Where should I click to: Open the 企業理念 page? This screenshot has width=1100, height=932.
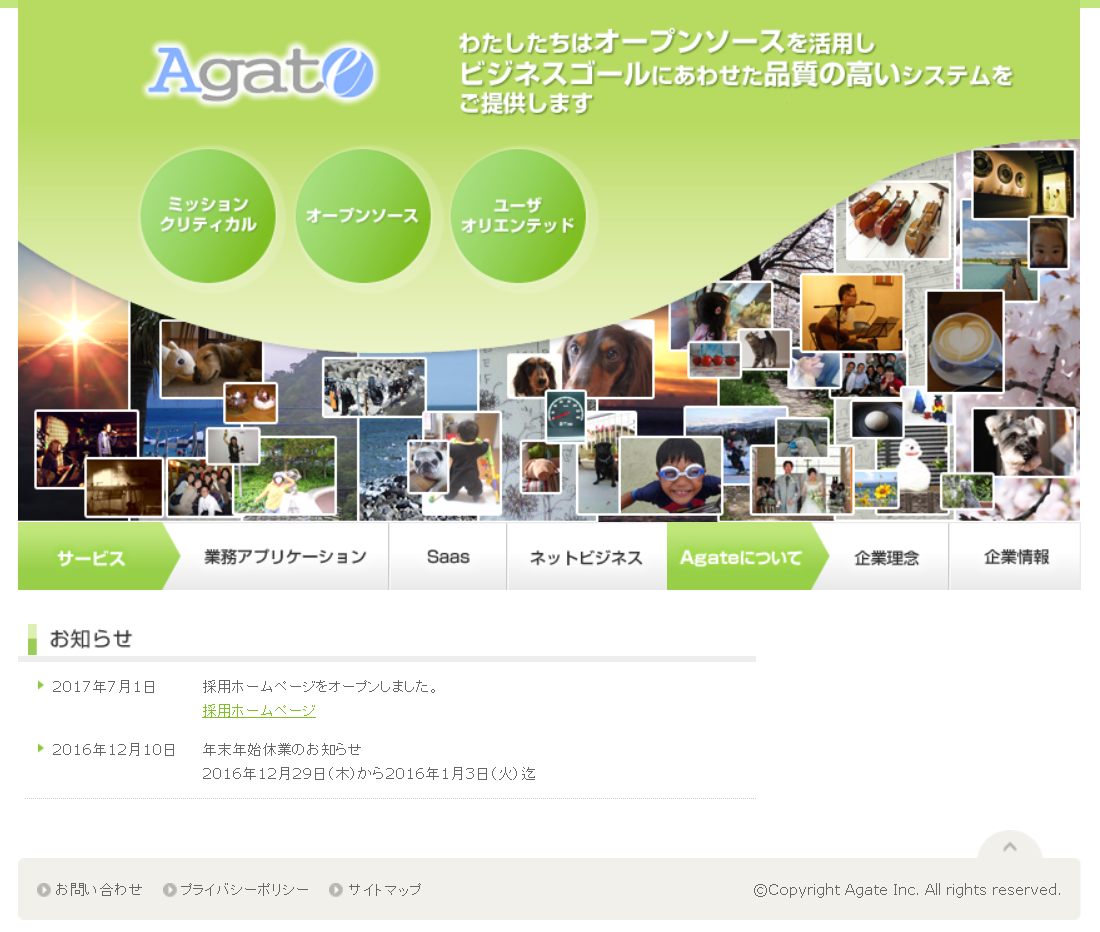[x=887, y=557]
